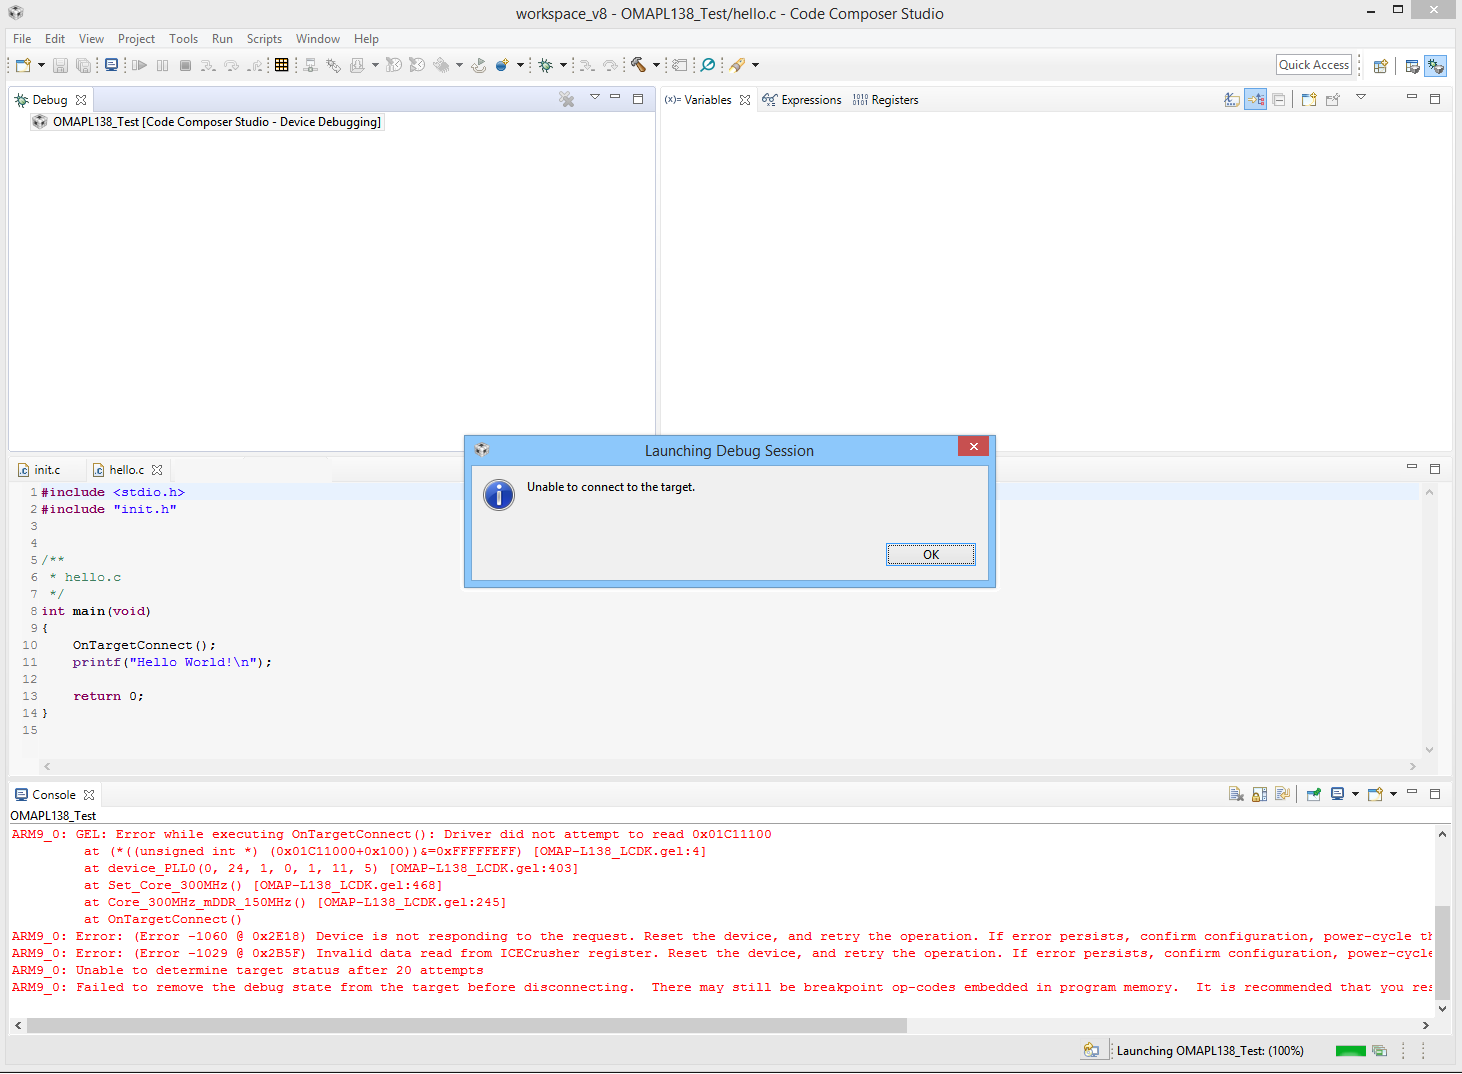Switch to the init.c editor tab

40,470
